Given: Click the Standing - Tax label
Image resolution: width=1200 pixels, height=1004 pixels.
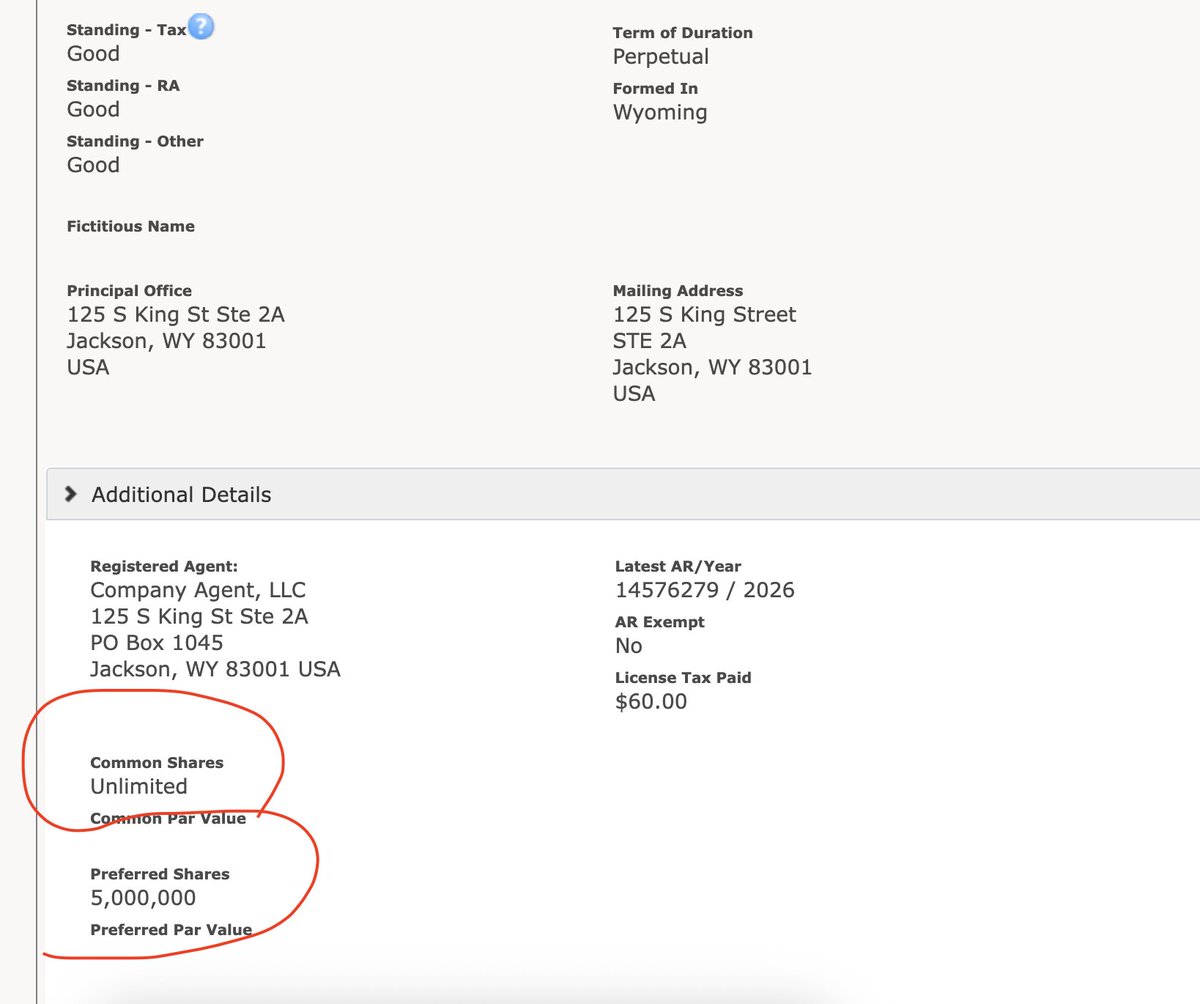Looking at the screenshot, I should tap(127, 30).
